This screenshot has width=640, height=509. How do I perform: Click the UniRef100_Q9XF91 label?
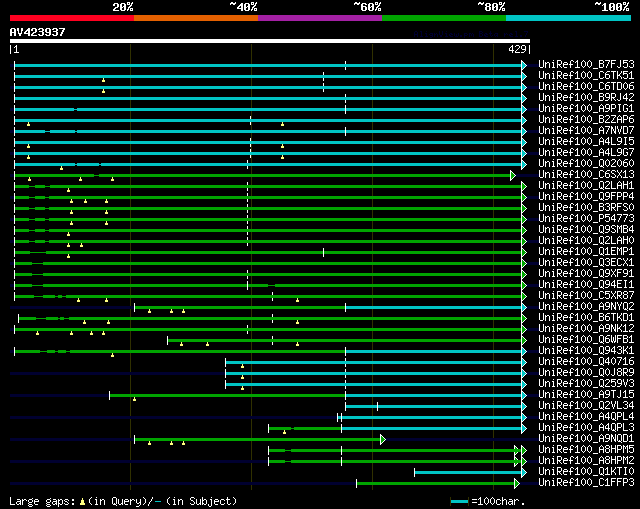(586, 274)
